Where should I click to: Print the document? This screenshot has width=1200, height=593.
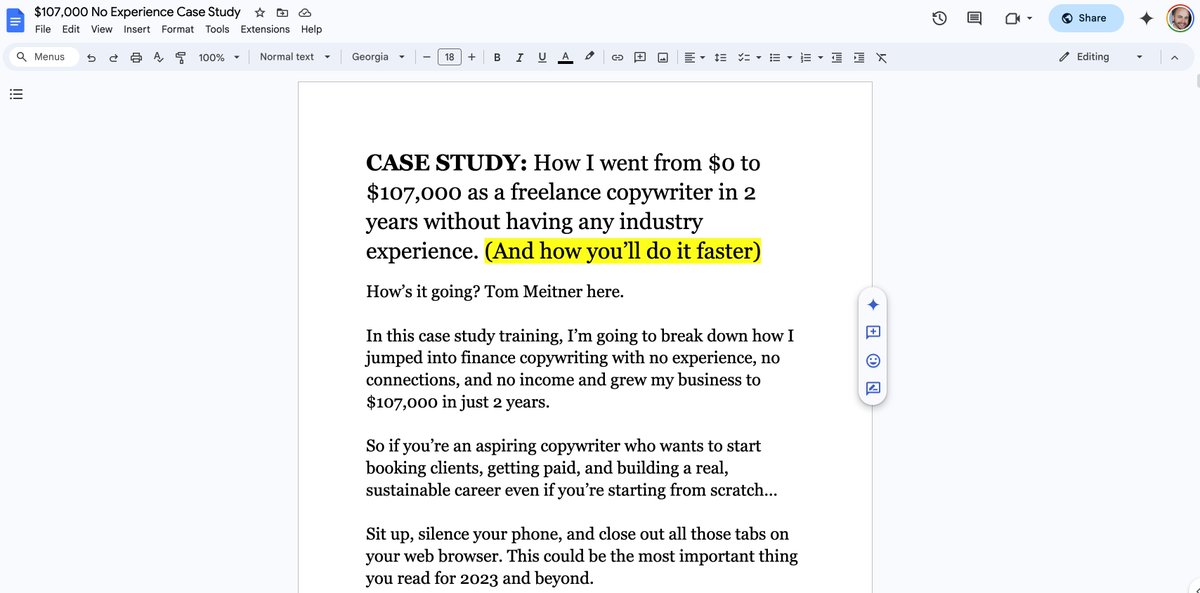(x=136, y=57)
